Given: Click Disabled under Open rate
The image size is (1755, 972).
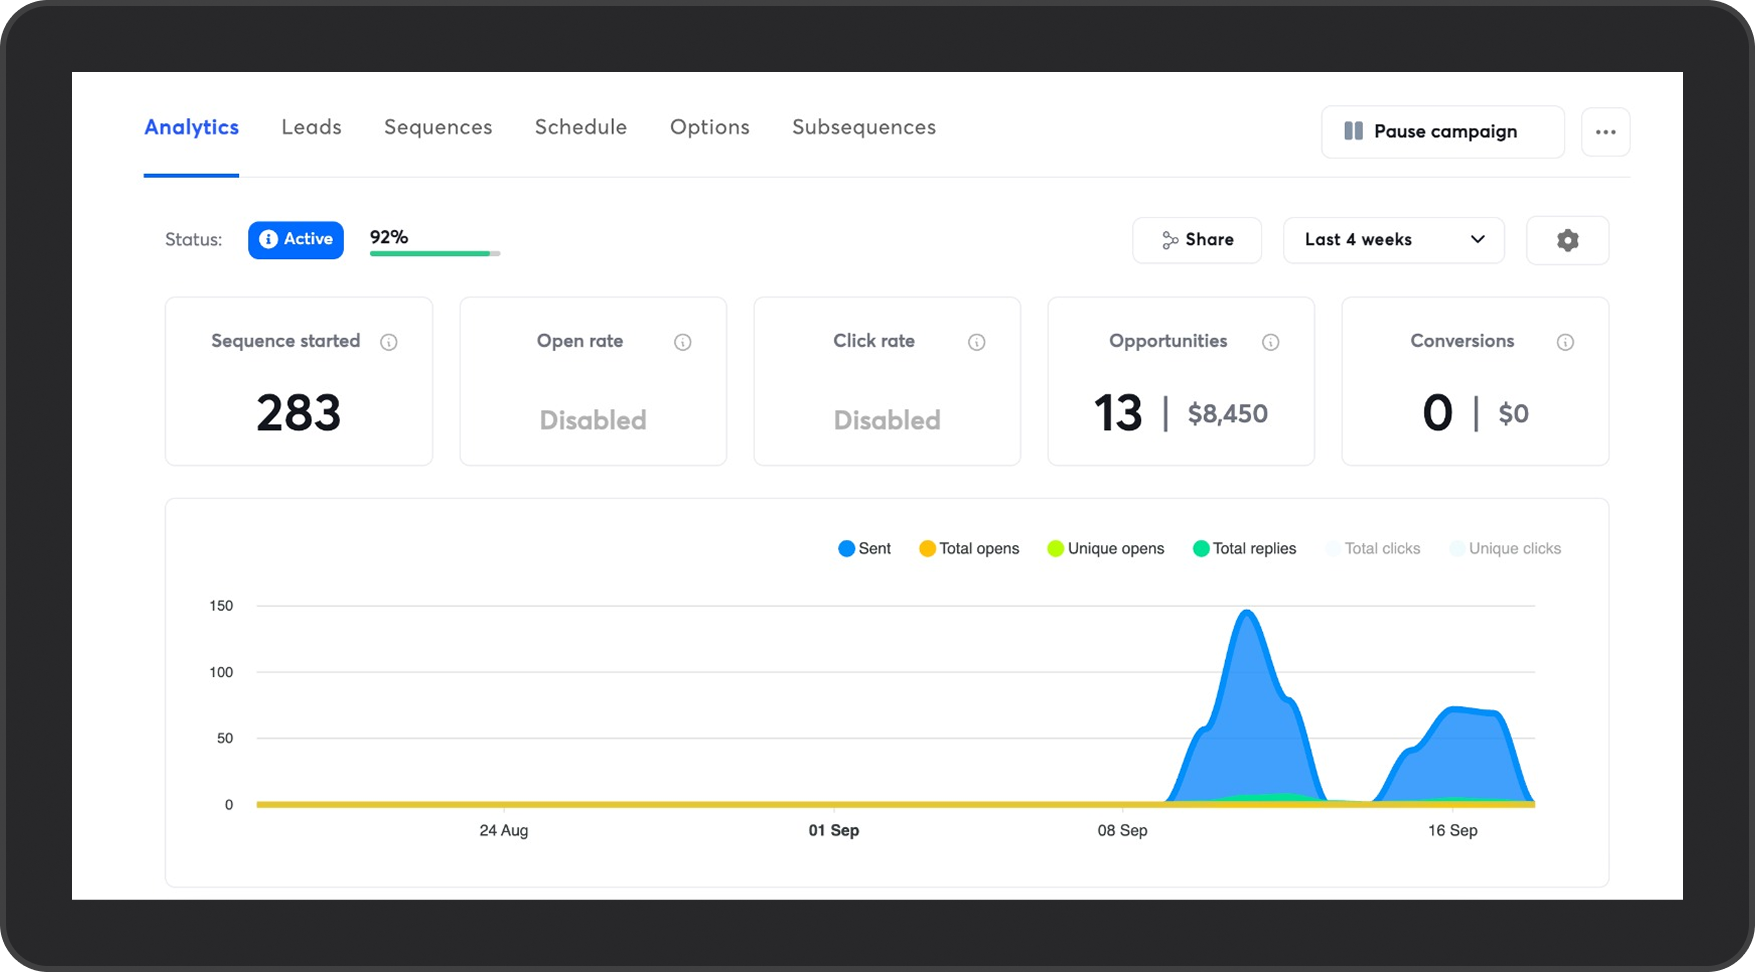Looking at the screenshot, I should click(x=593, y=420).
